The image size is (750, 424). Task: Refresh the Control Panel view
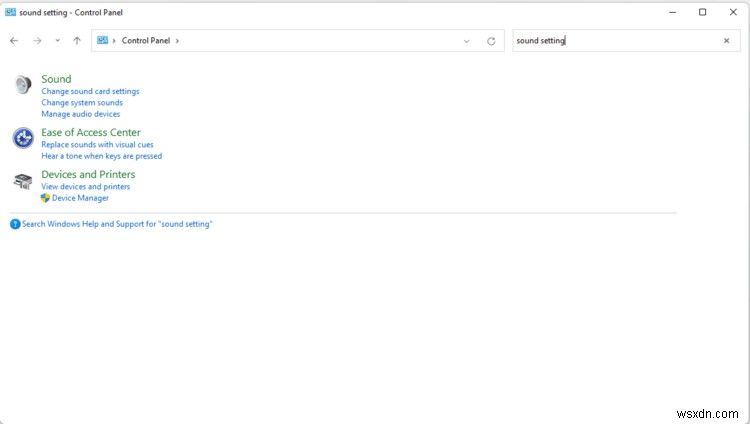(491, 41)
